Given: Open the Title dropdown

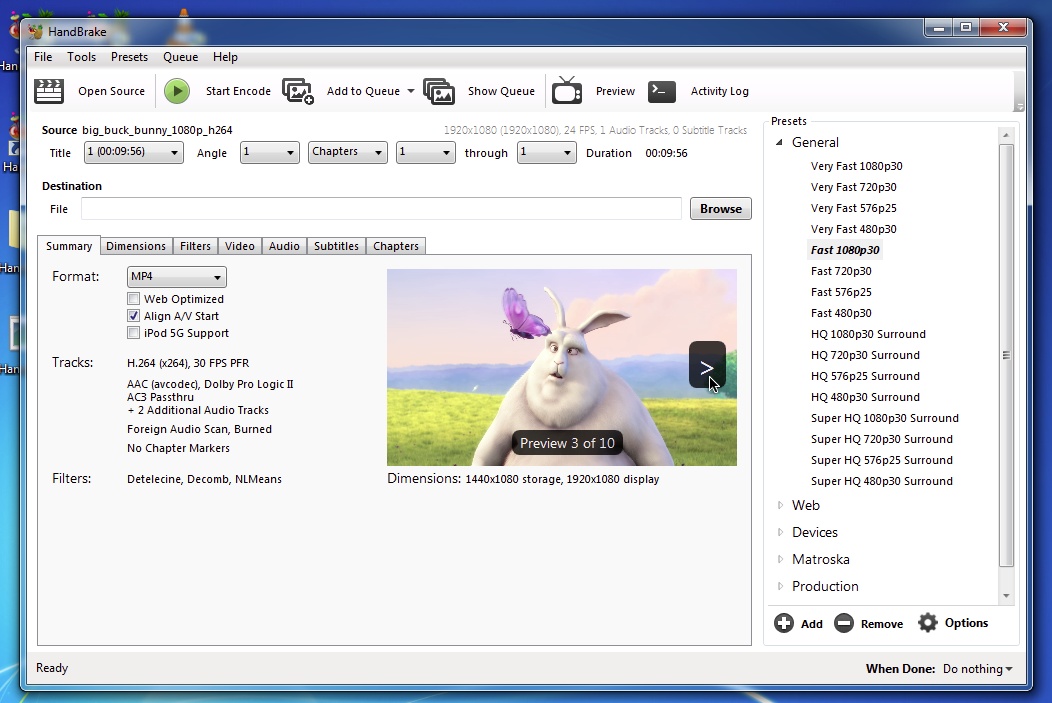Looking at the screenshot, I should [x=134, y=152].
